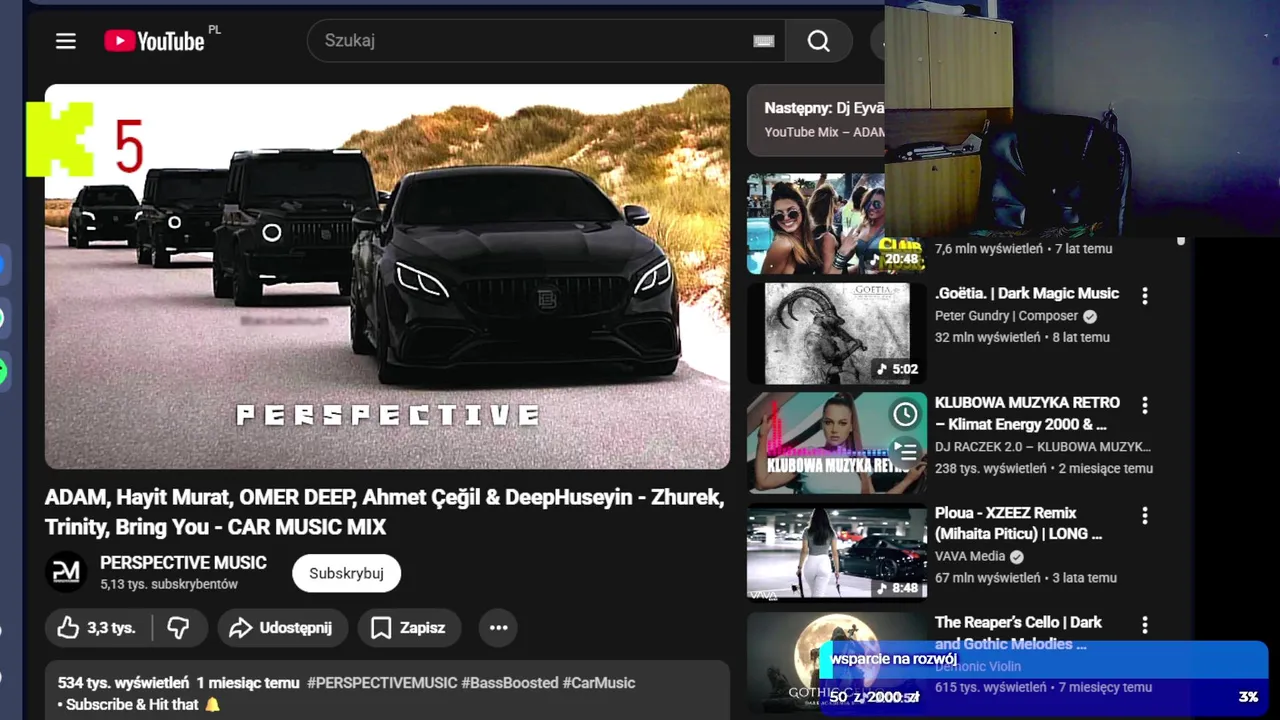Image resolution: width=1280 pixels, height=720 pixels.
Task: Open more actions three-dot button
Action: (x=498, y=628)
